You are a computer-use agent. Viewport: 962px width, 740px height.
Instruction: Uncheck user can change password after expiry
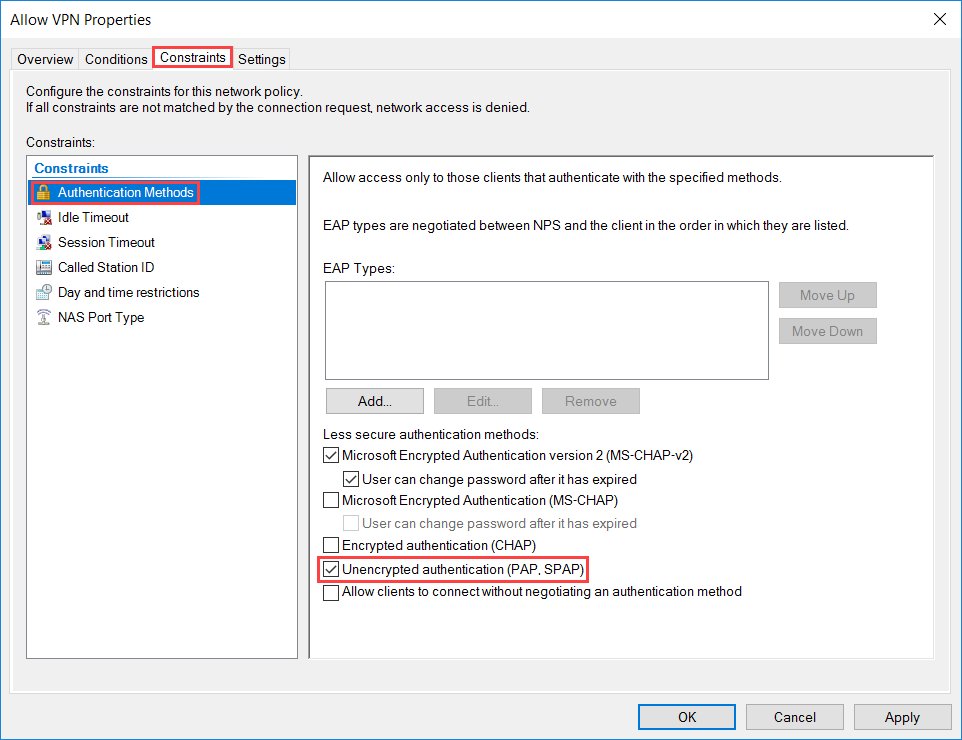[351, 479]
